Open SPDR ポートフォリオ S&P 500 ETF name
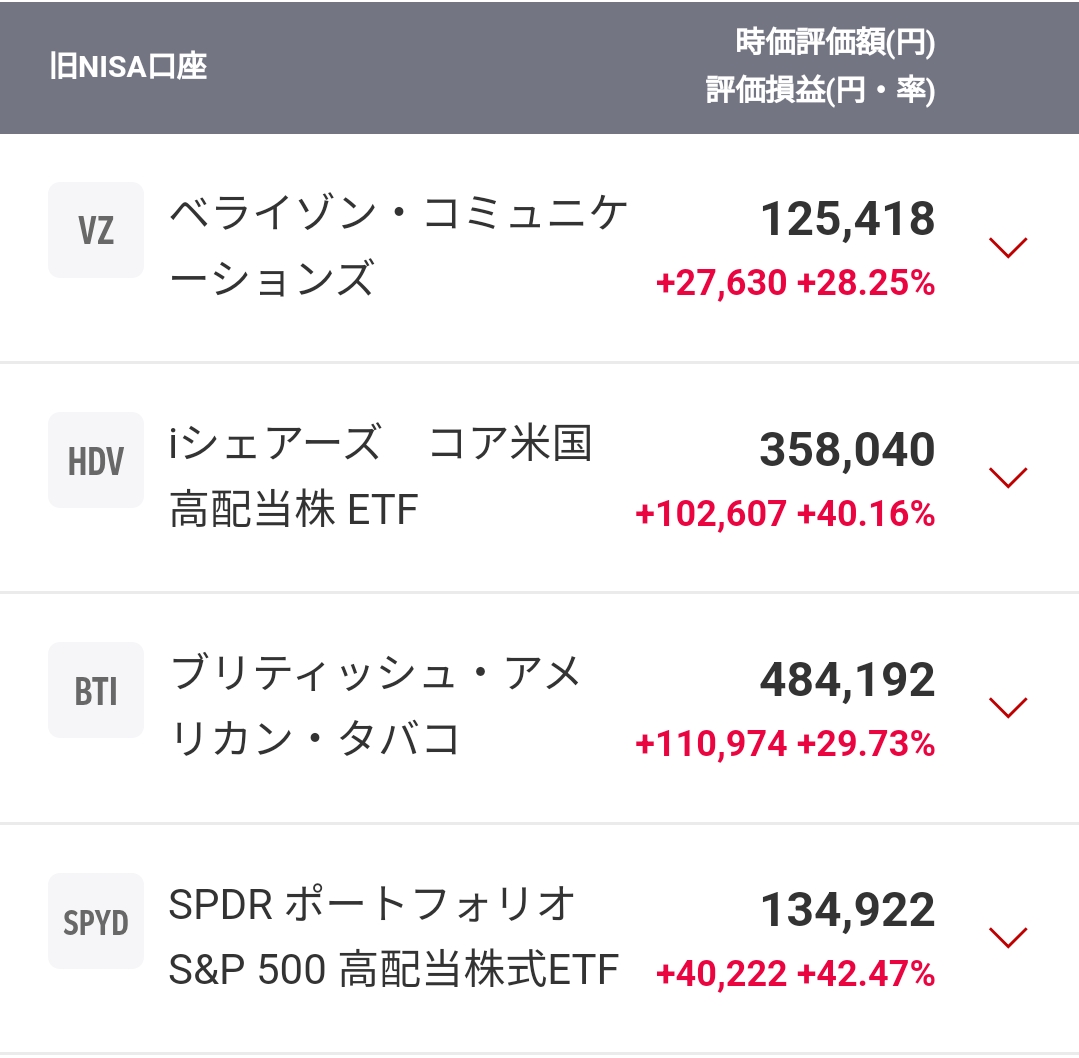 click(x=393, y=937)
